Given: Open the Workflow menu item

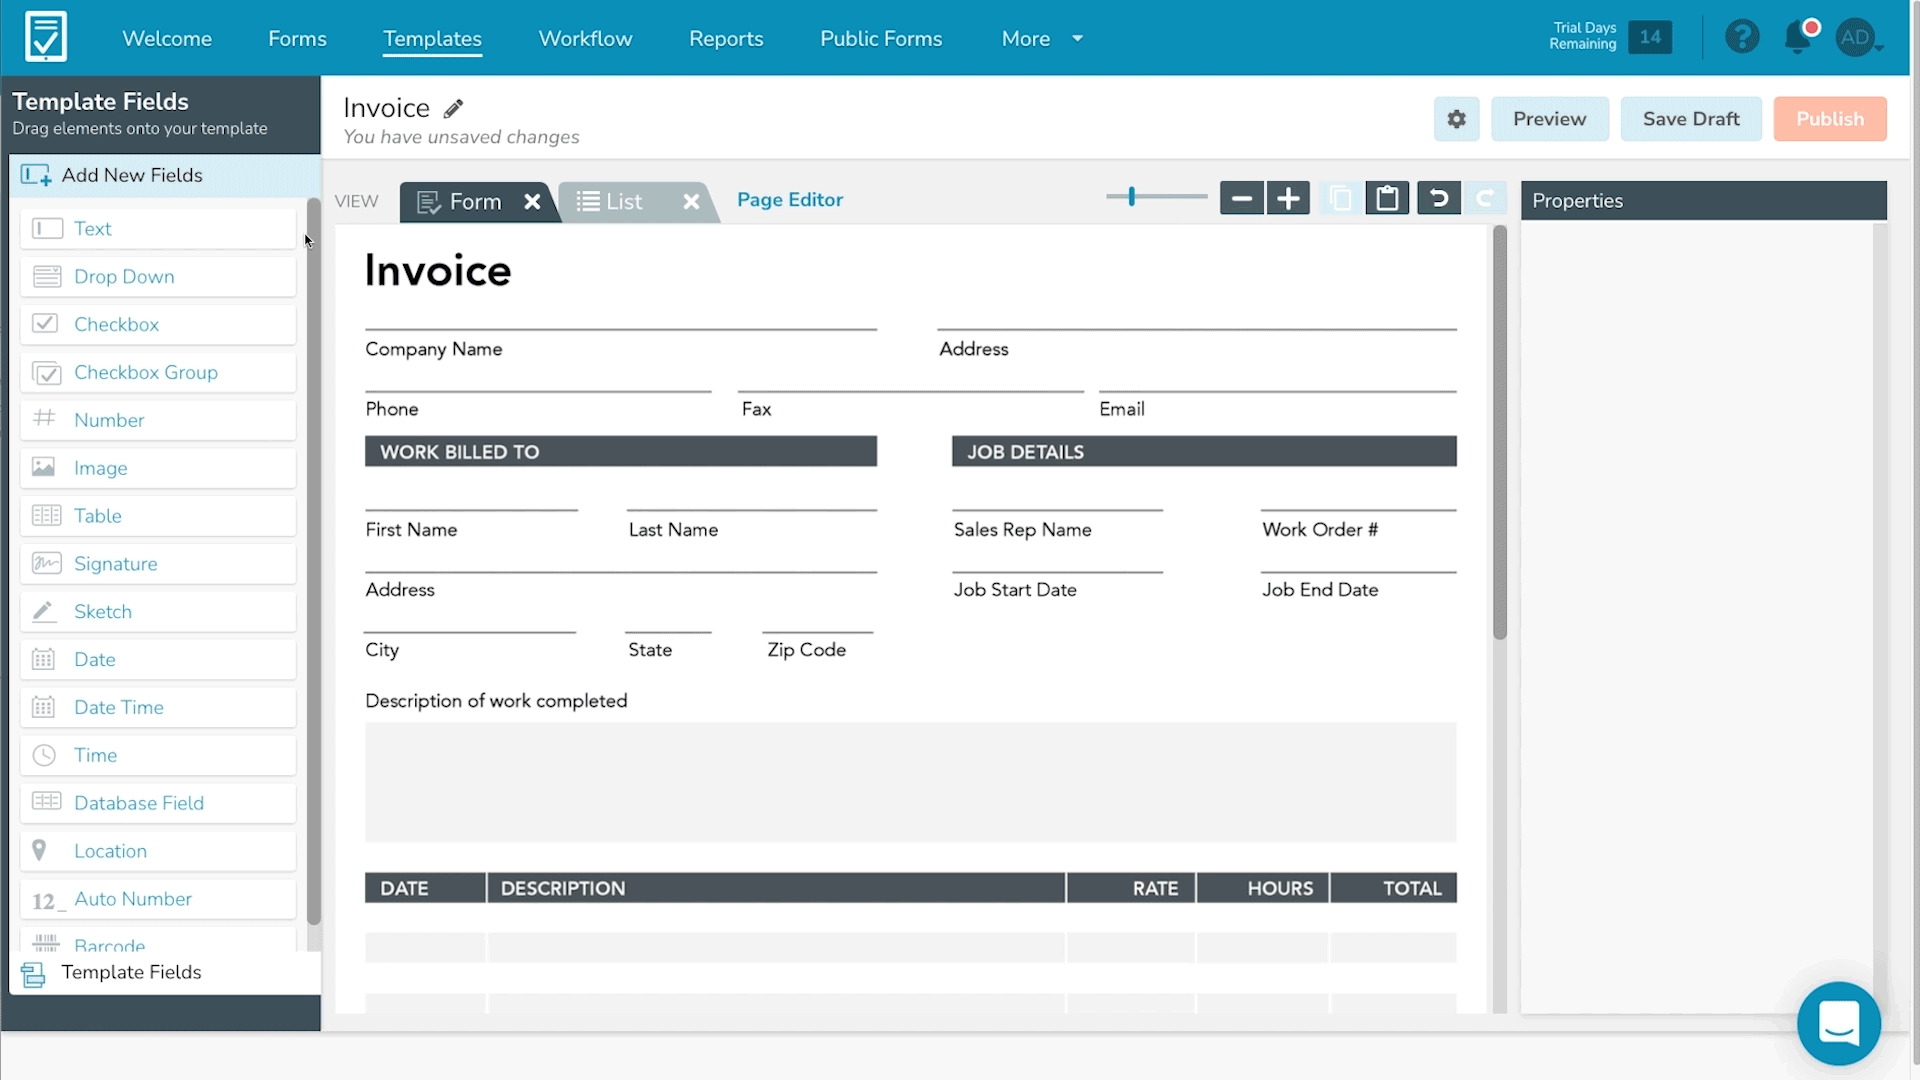Looking at the screenshot, I should point(585,38).
